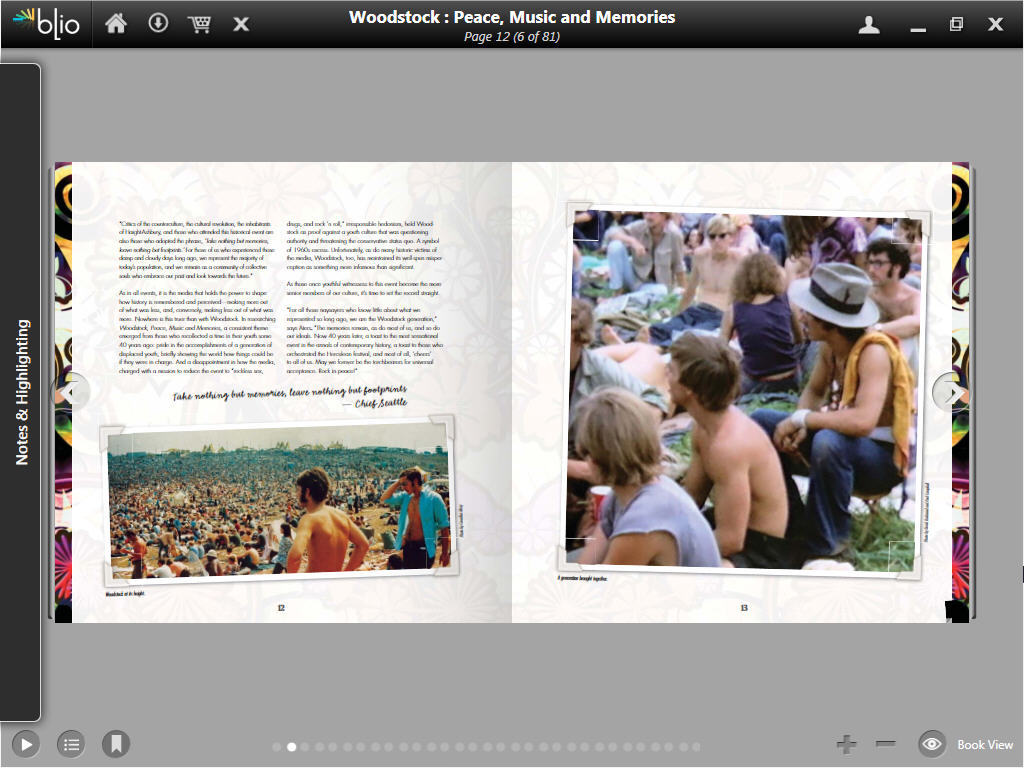Toggle the eye view mode icon

tap(932, 744)
